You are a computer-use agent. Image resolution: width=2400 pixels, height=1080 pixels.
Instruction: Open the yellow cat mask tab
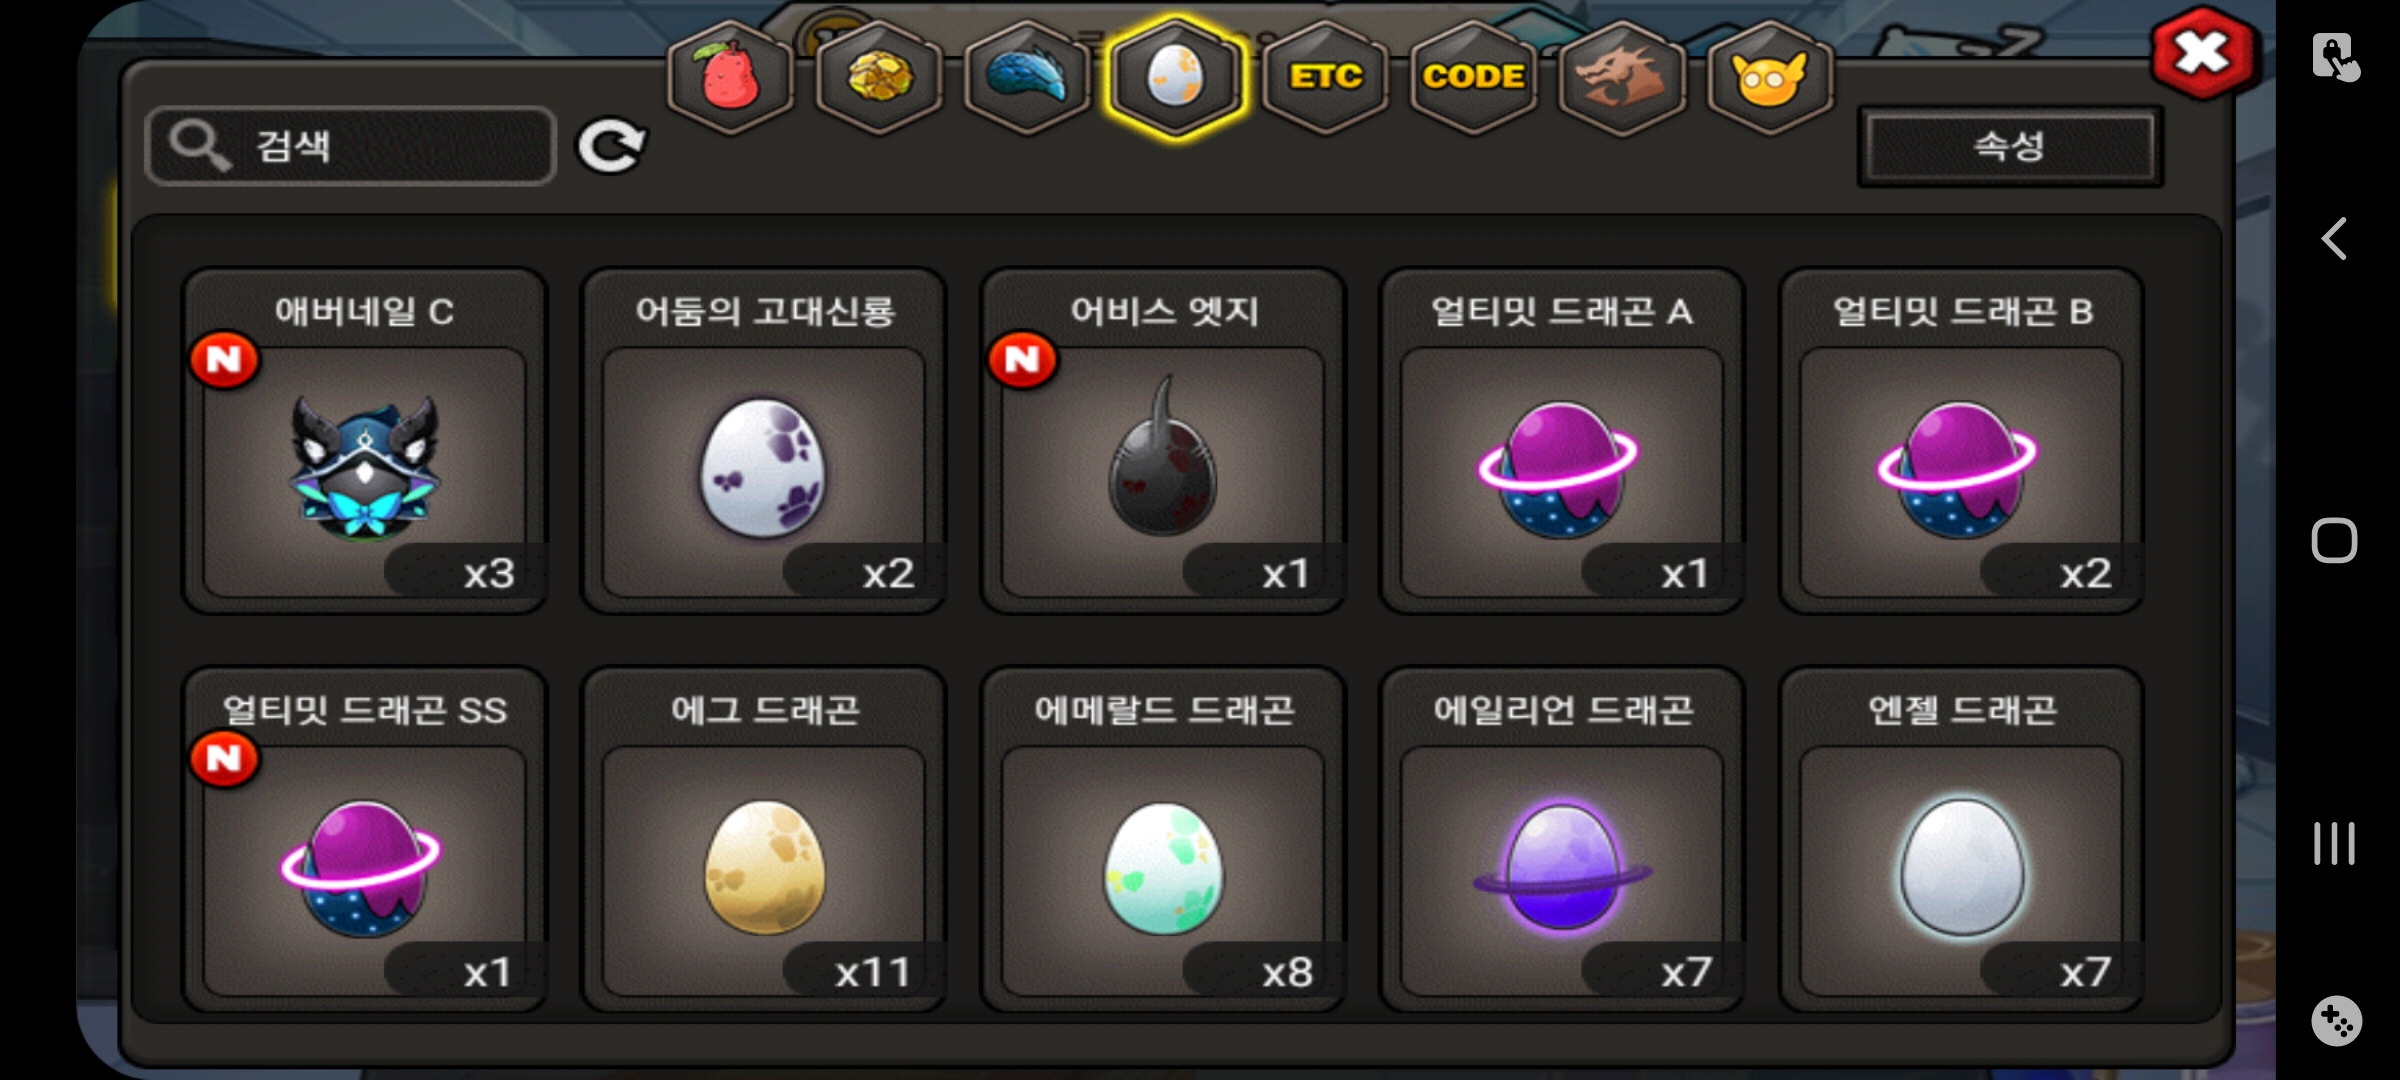click(x=1770, y=77)
